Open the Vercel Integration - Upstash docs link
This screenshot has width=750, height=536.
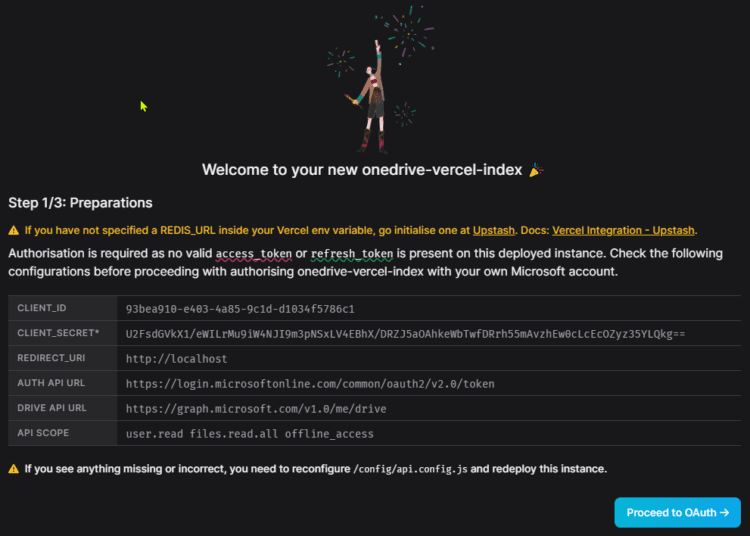coord(623,230)
